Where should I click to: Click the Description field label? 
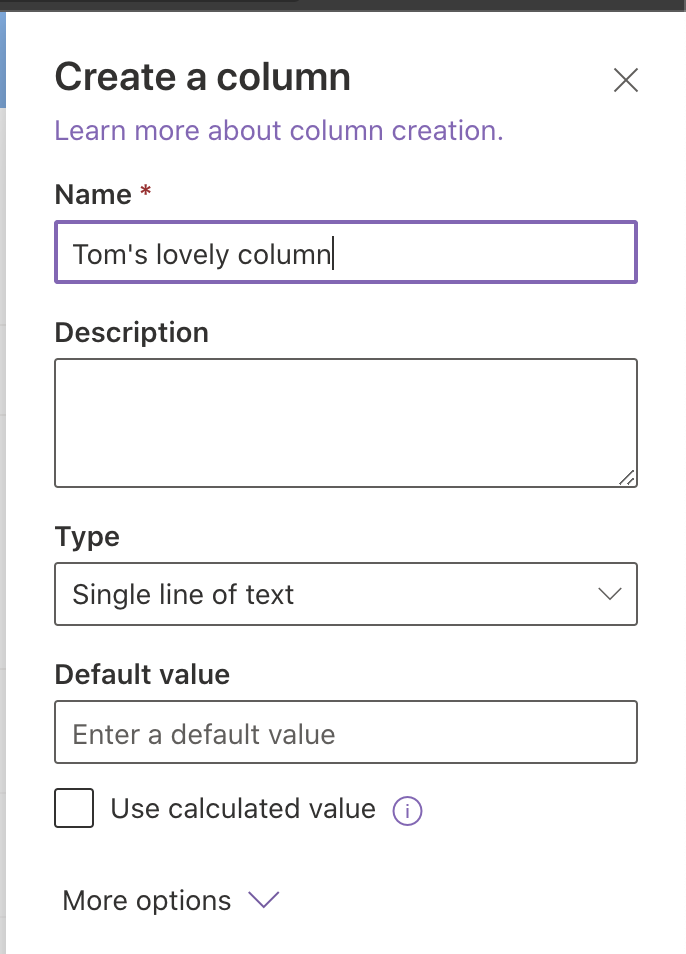click(x=132, y=333)
